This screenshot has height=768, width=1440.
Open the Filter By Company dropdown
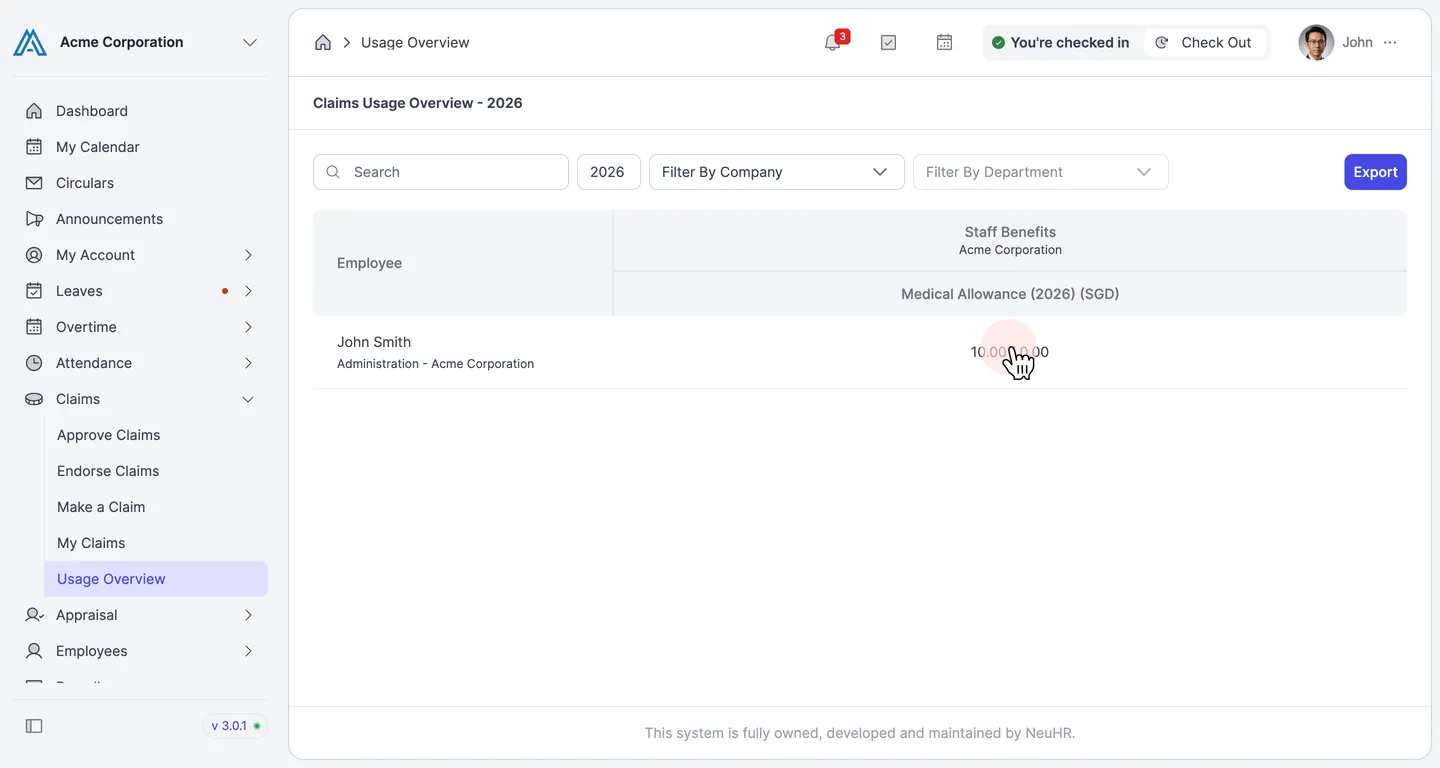(x=777, y=172)
